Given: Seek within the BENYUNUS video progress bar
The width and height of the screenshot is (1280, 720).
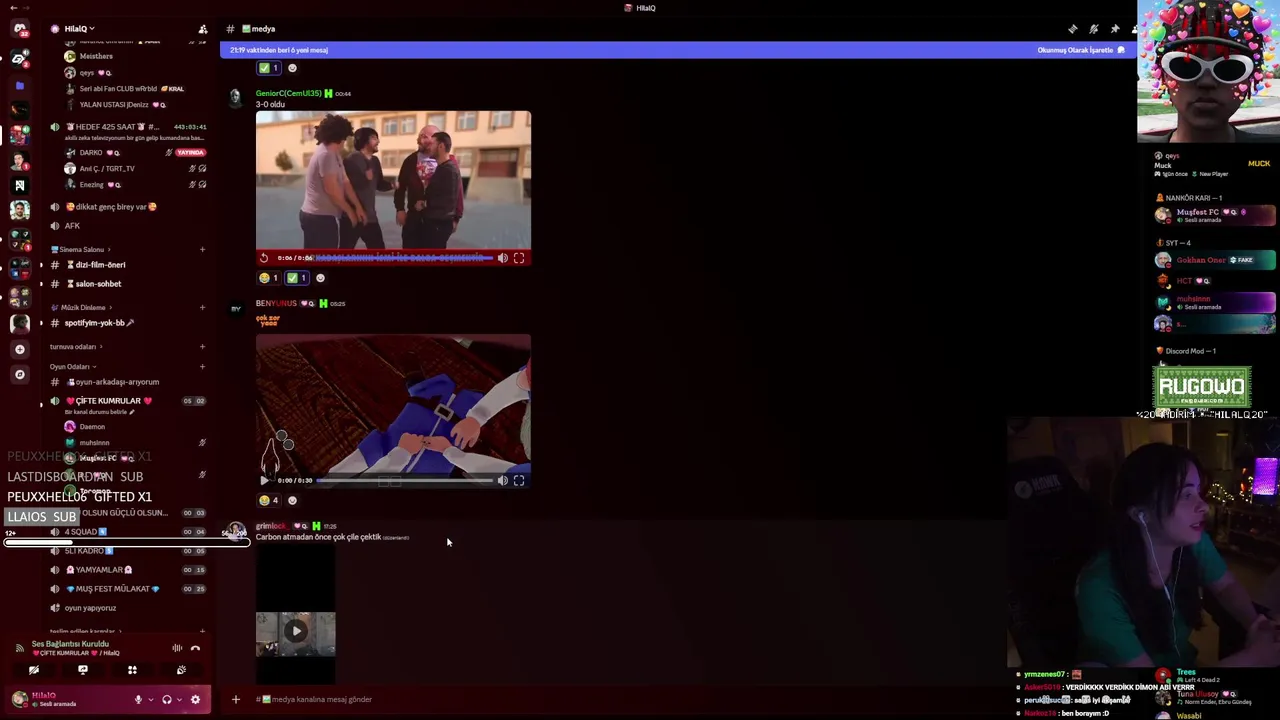Looking at the screenshot, I should [404, 481].
